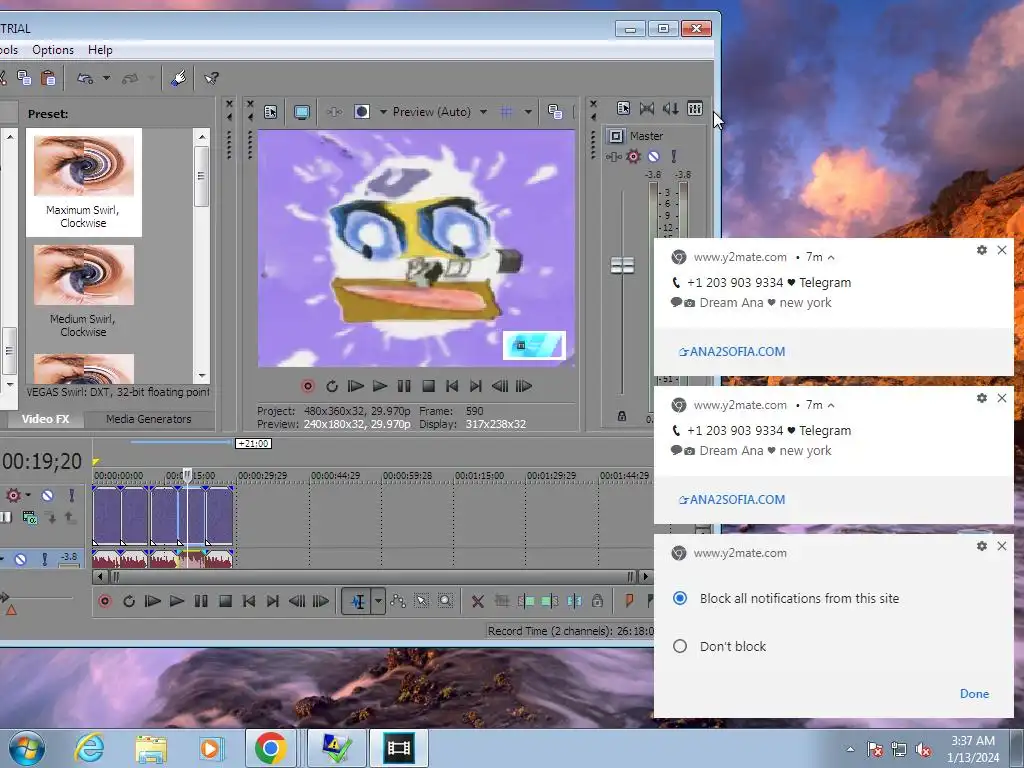Screen dimensions: 1024x768
Task: Click the Copy icon in the main toolbar
Action: pyautogui.click(x=24, y=78)
